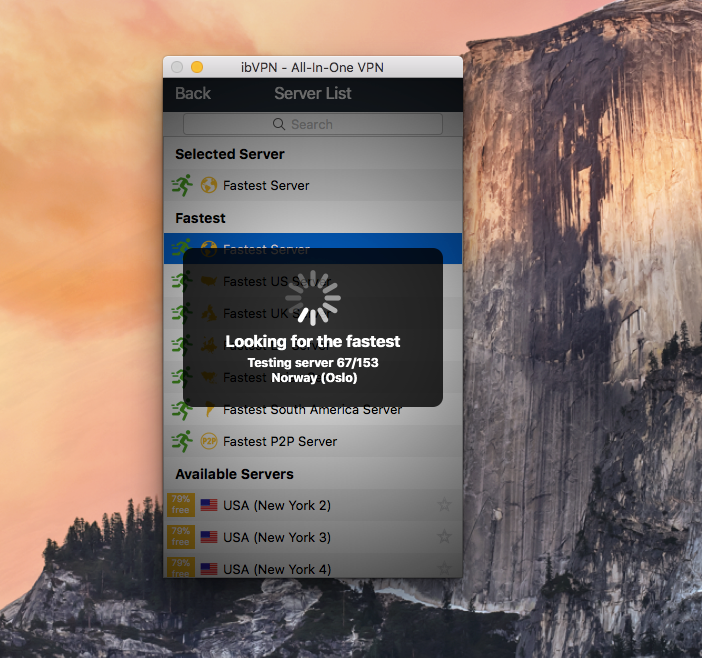702x658 pixels.
Task: Open the selected Fastest Server entry
Action: click(x=312, y=185)
